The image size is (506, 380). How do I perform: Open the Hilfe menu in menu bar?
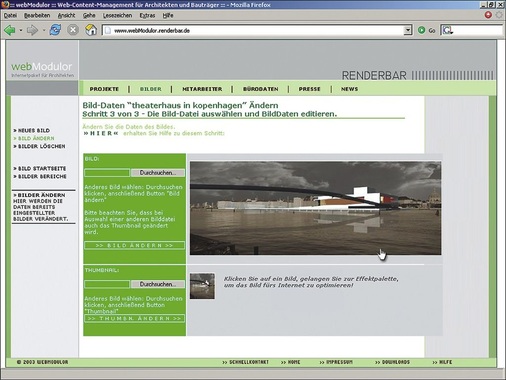point(168,15)
